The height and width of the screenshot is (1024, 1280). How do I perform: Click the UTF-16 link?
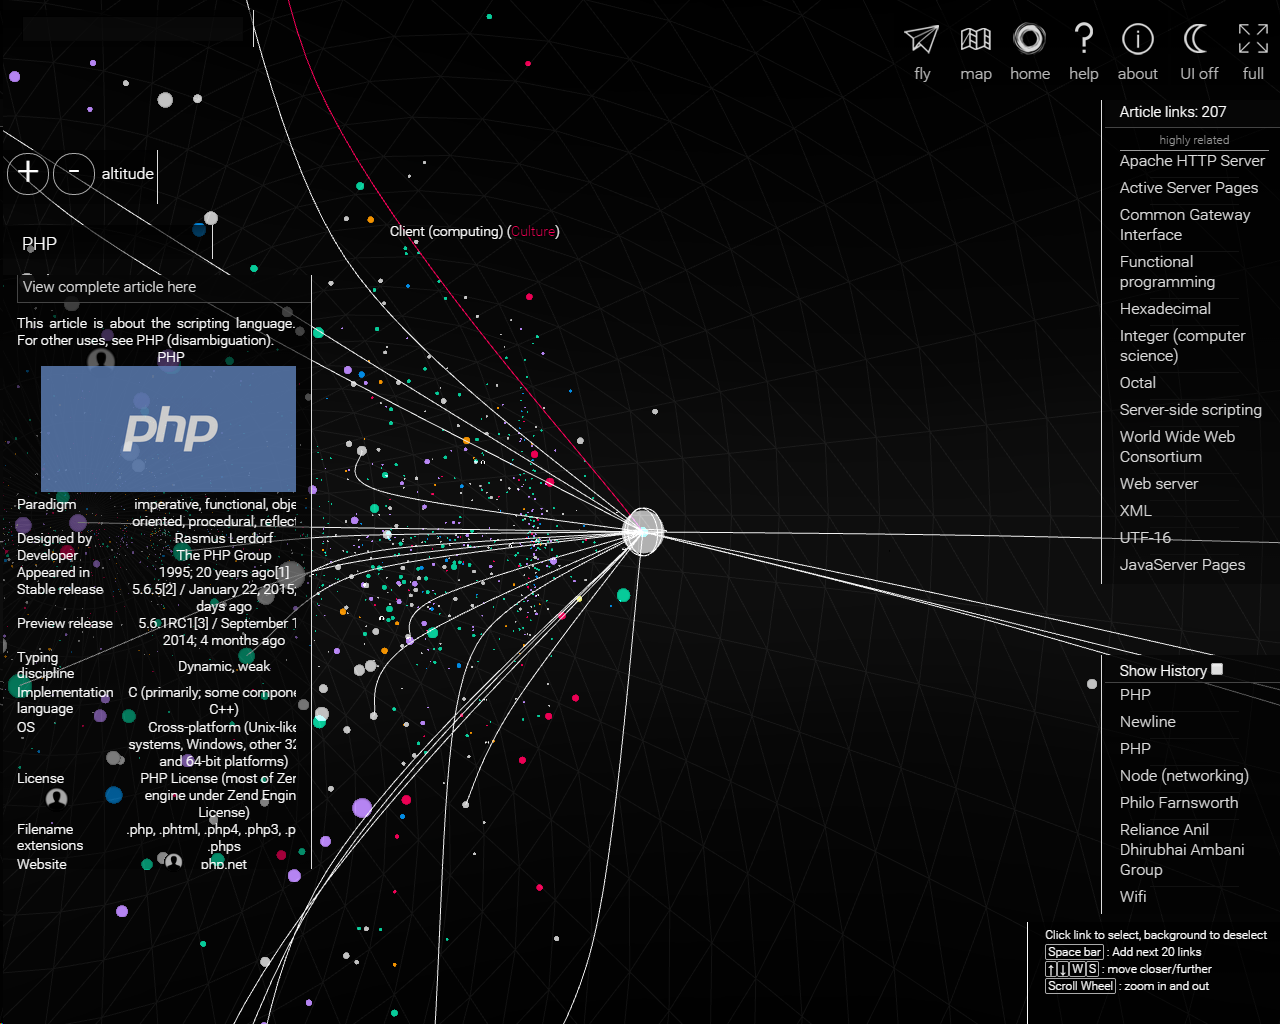point(1145,538)
